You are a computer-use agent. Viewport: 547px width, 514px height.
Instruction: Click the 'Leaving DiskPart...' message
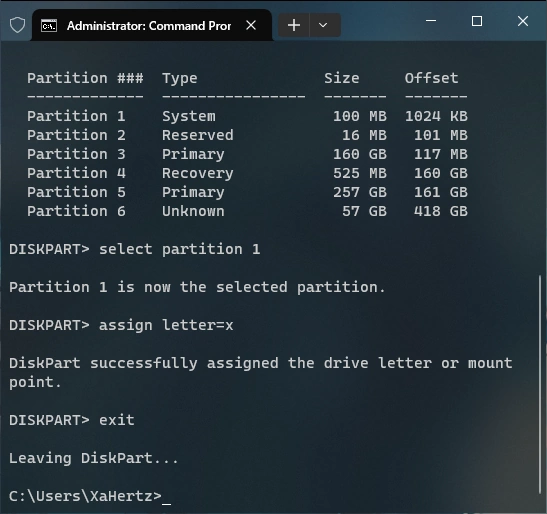(x=94, y=458)
